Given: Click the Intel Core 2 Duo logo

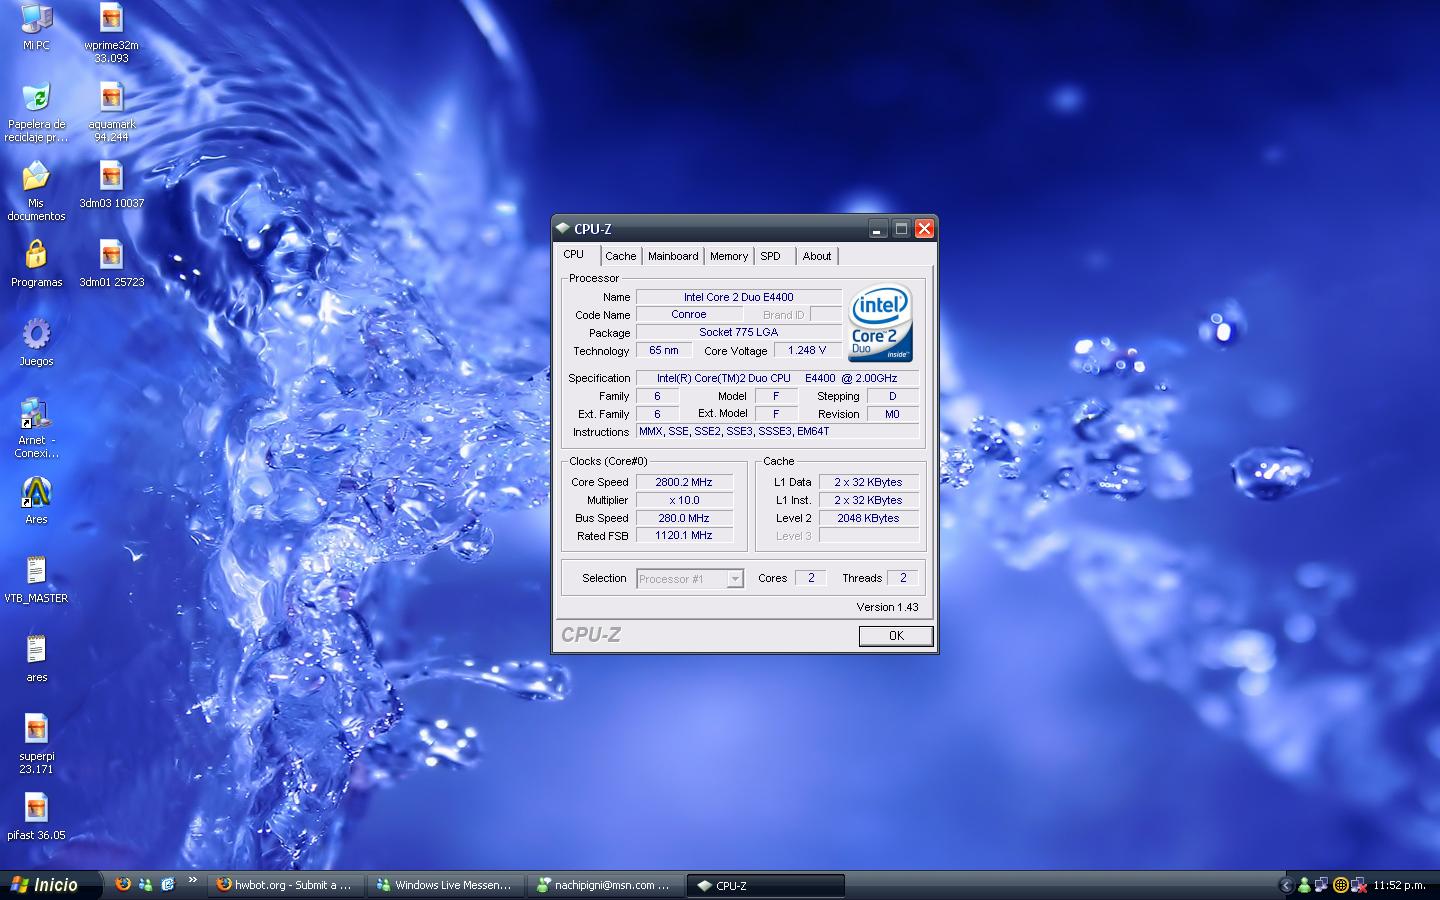Looking at the screenshot, I should 880,324.
